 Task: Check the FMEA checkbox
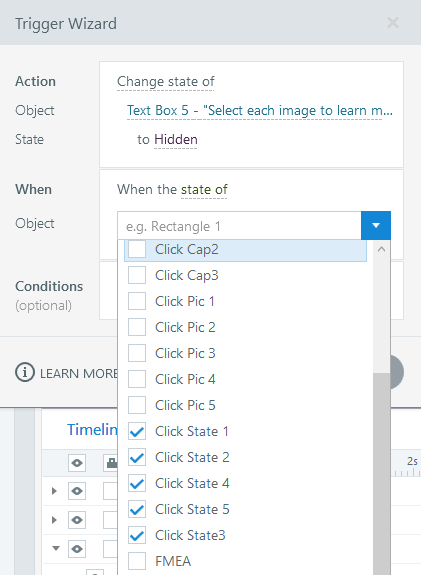click(x=137, y=561)
